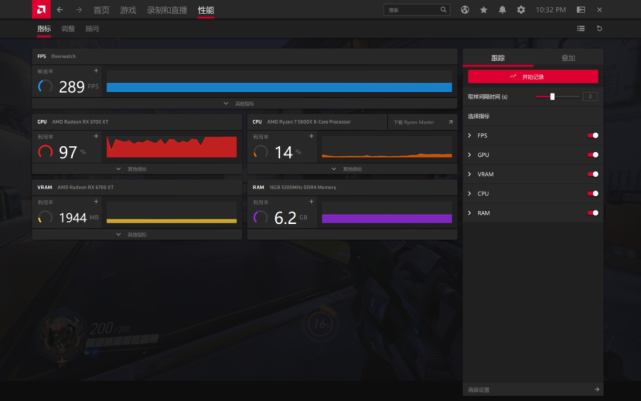Select the 性能 performance tab
Viewport: 641px width, 401px height.
(x=206, y=10)
